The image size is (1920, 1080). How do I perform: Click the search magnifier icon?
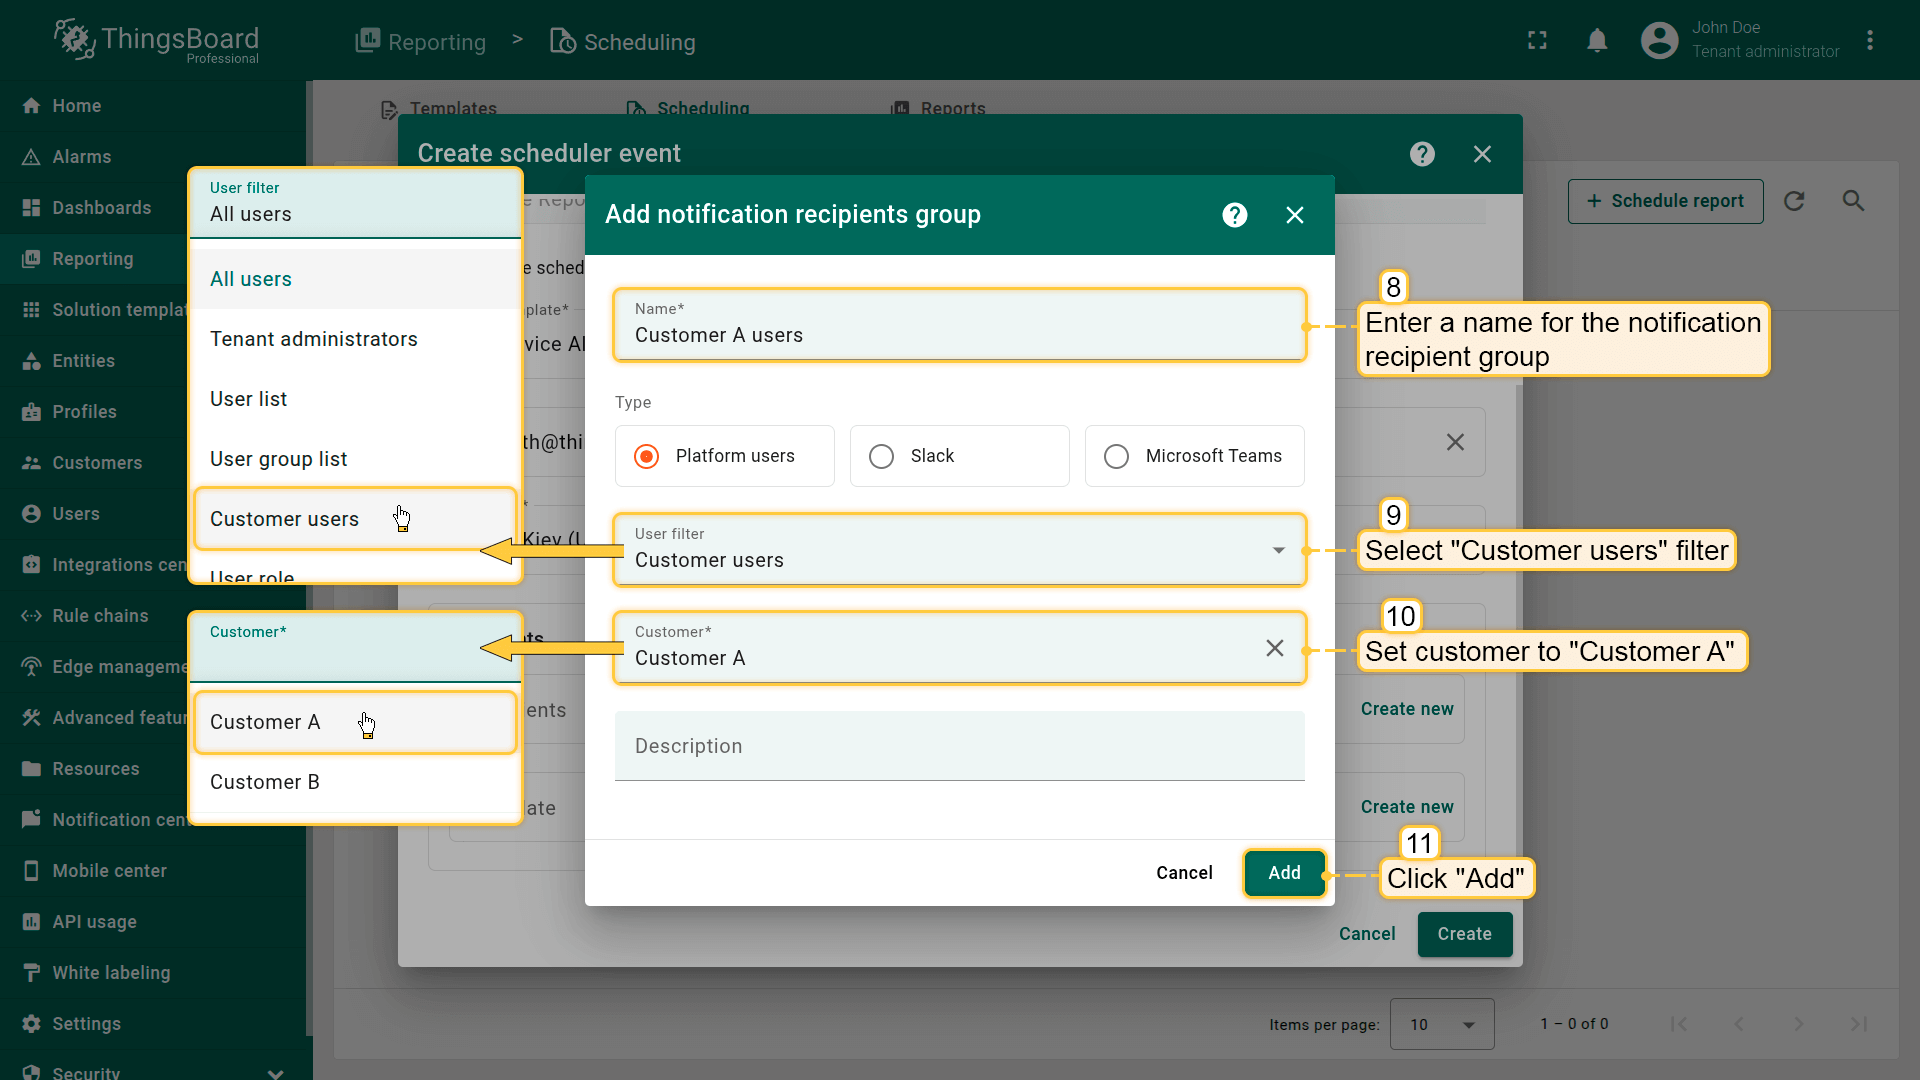[1853, 201]
